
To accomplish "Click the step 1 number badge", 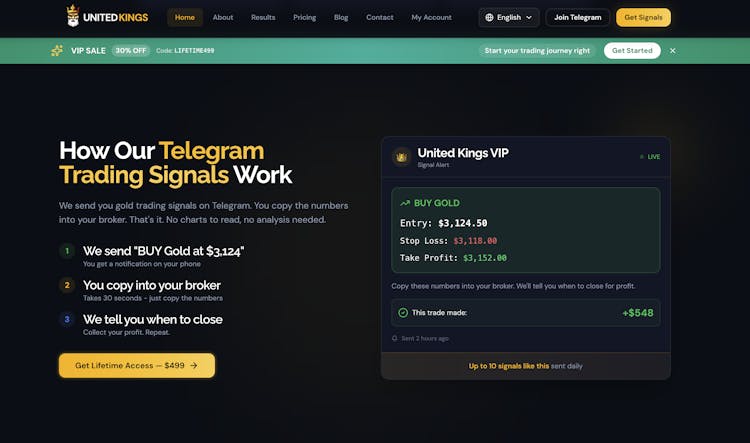I will (x=67, y=252).
